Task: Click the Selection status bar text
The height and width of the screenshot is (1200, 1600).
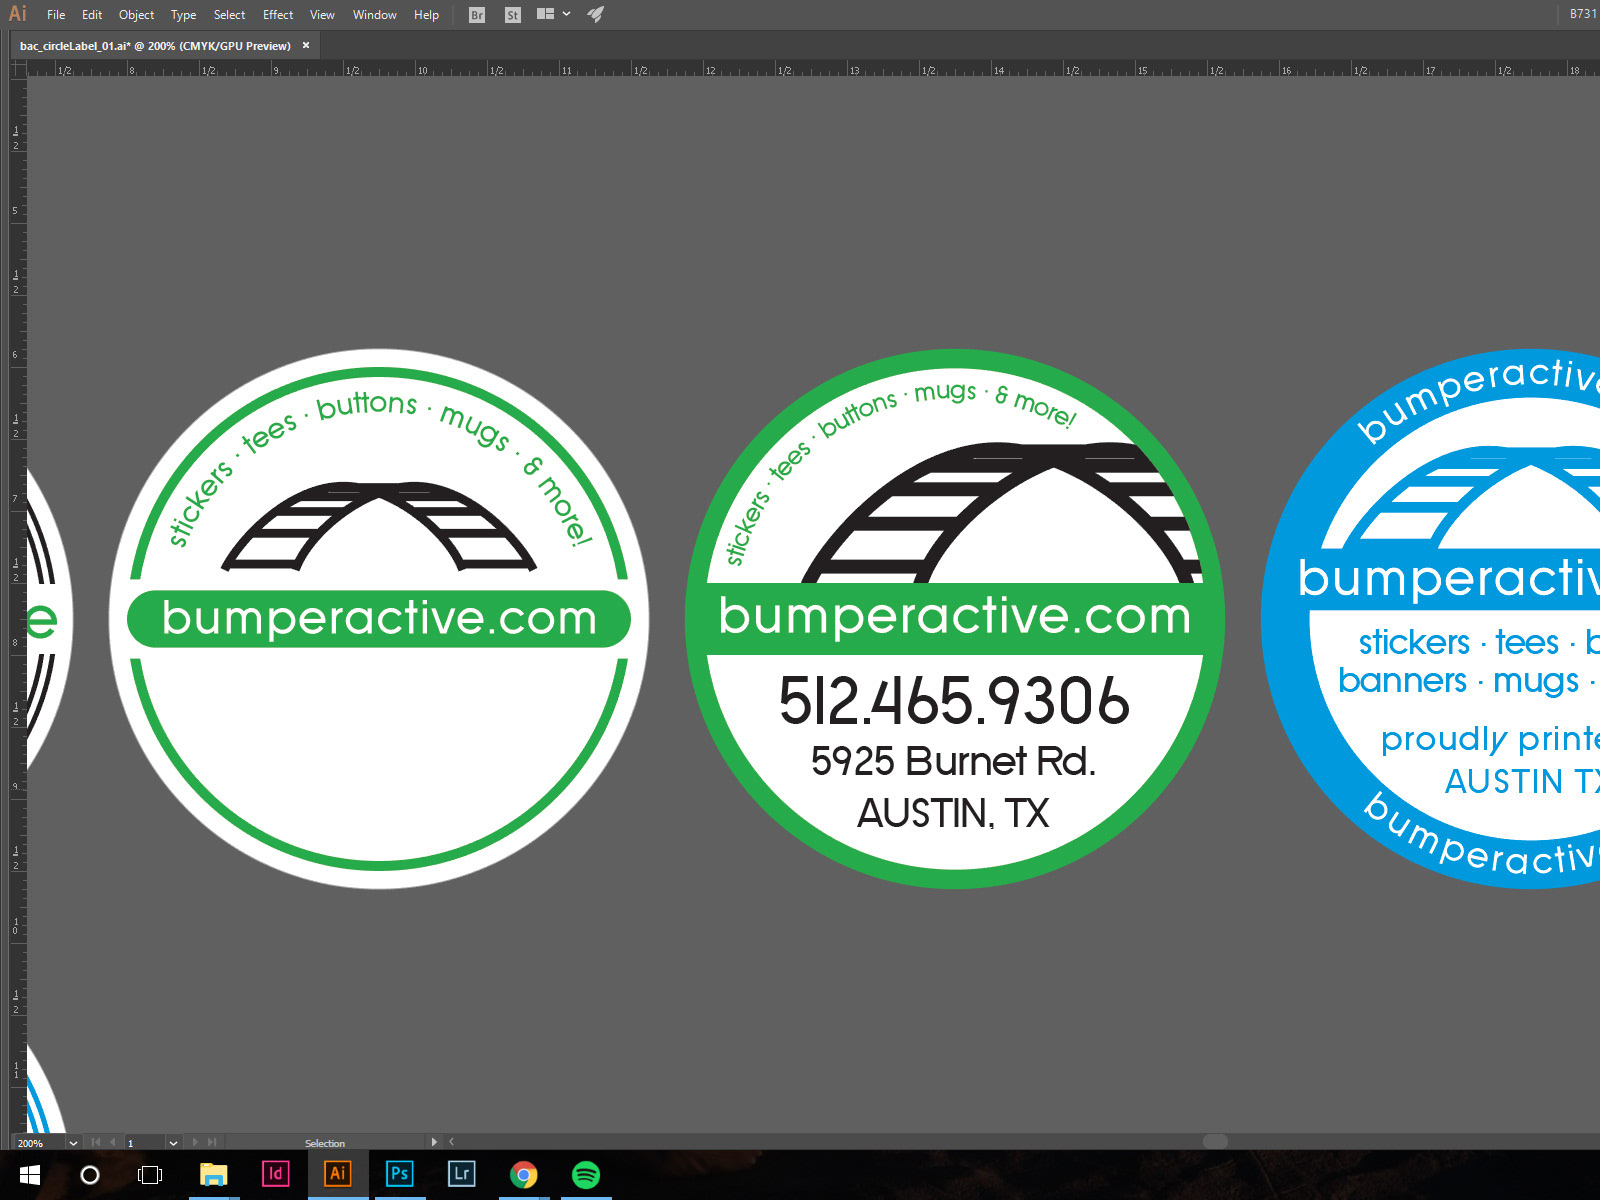Action: [x=325, y=1143]
